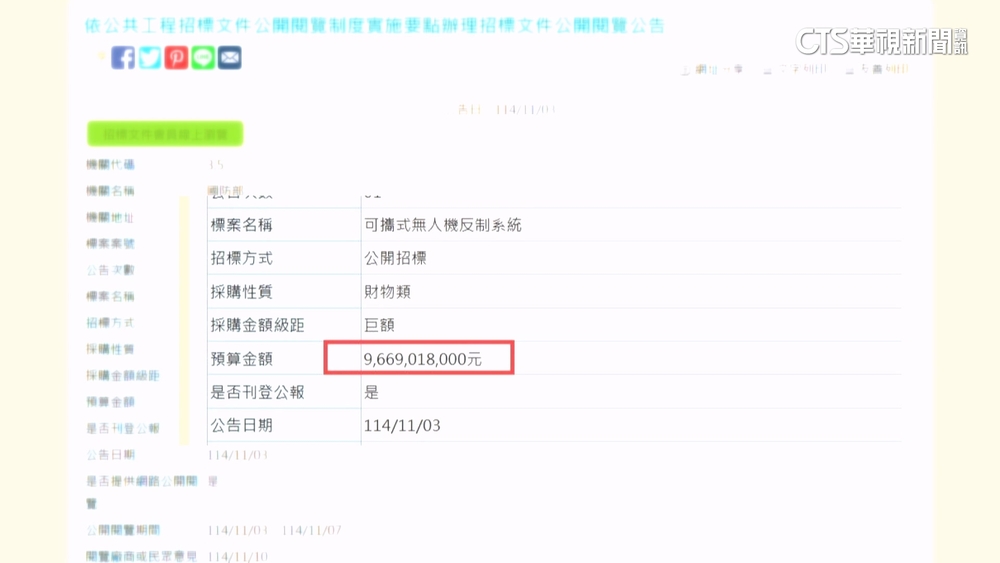The width and height of the screenshot is (1000, 563).
Task: Click the blurred date range 114/11/03 114/11/07
Action: (x=275, y=530)
